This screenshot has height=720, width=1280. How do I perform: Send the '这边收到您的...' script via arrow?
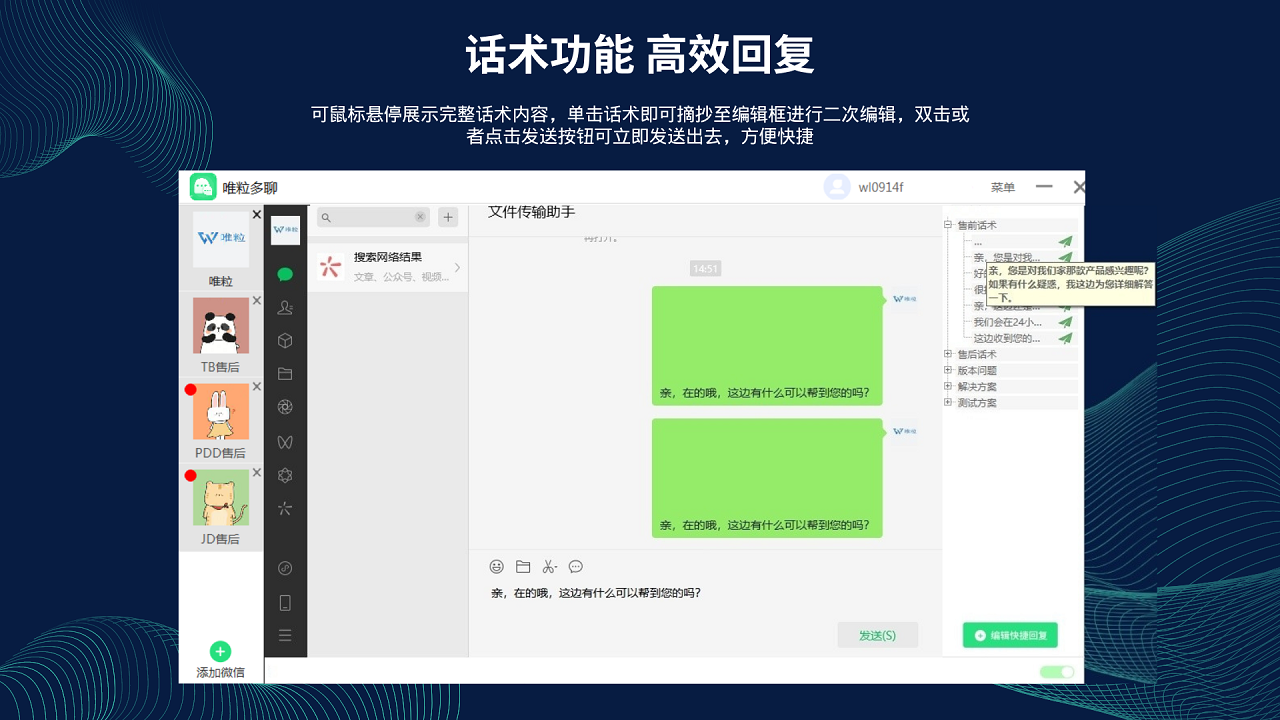pos(1066,338)
